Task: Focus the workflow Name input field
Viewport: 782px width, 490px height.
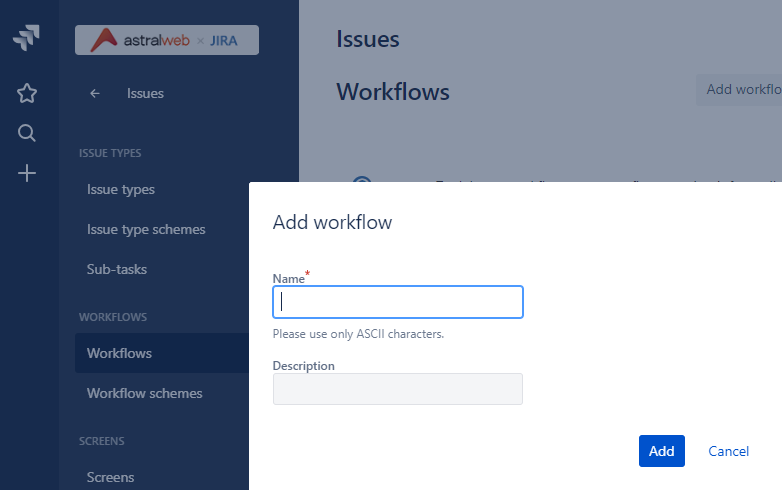Action: [397, 302]
